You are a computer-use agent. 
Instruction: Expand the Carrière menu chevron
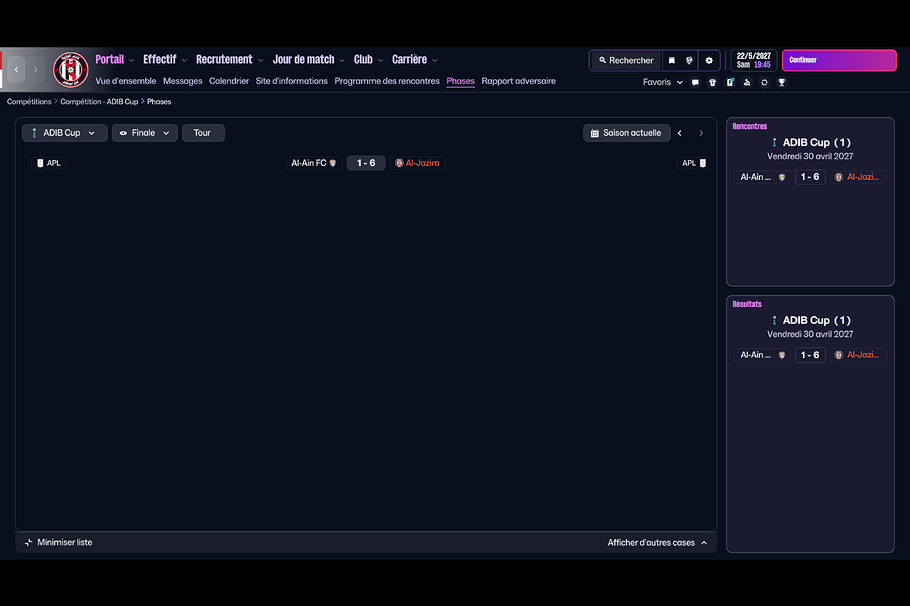click(435, 60)
